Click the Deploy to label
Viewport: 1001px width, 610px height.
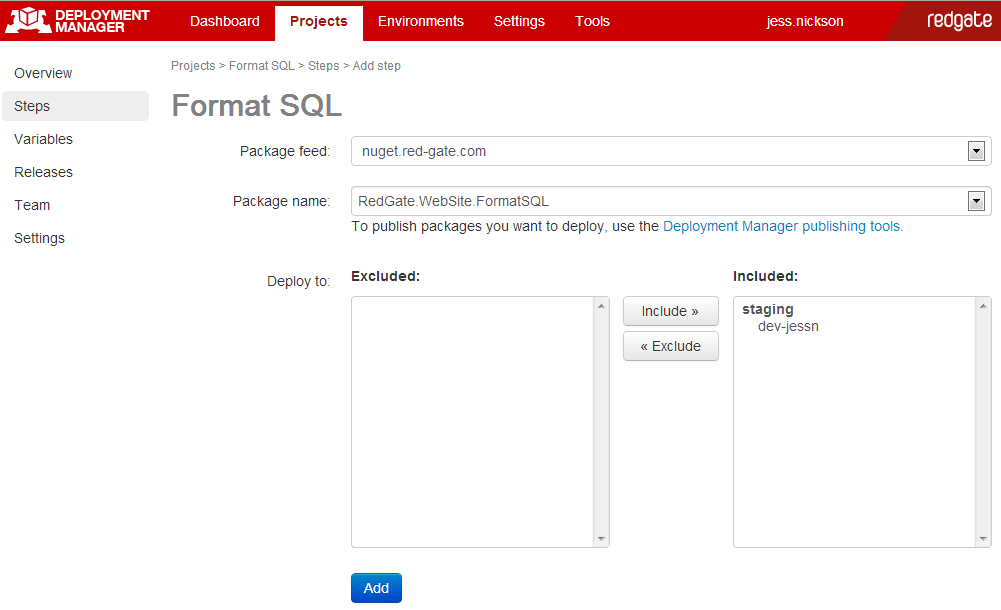click(x=298, y=281)
